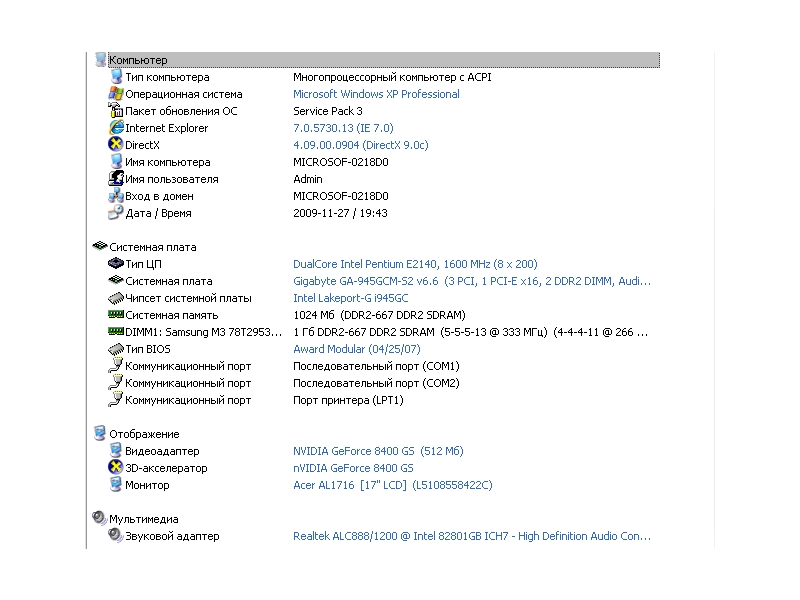This screenshot has height=600, width=800.
Task: Select the Service Pack 3 value
Action: click(328, 111)
